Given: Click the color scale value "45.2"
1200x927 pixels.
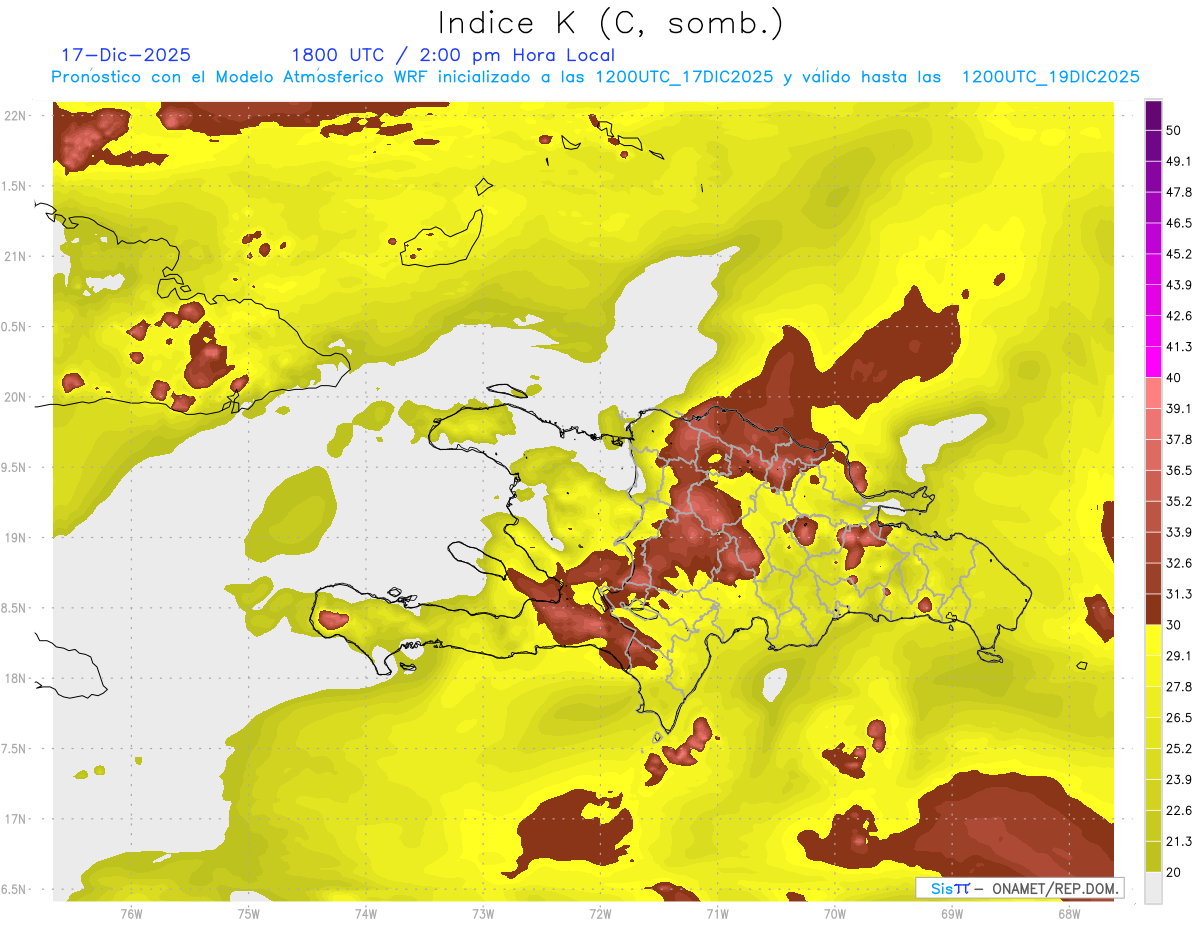Looking at the screenshot, I should click(1179, 254).
